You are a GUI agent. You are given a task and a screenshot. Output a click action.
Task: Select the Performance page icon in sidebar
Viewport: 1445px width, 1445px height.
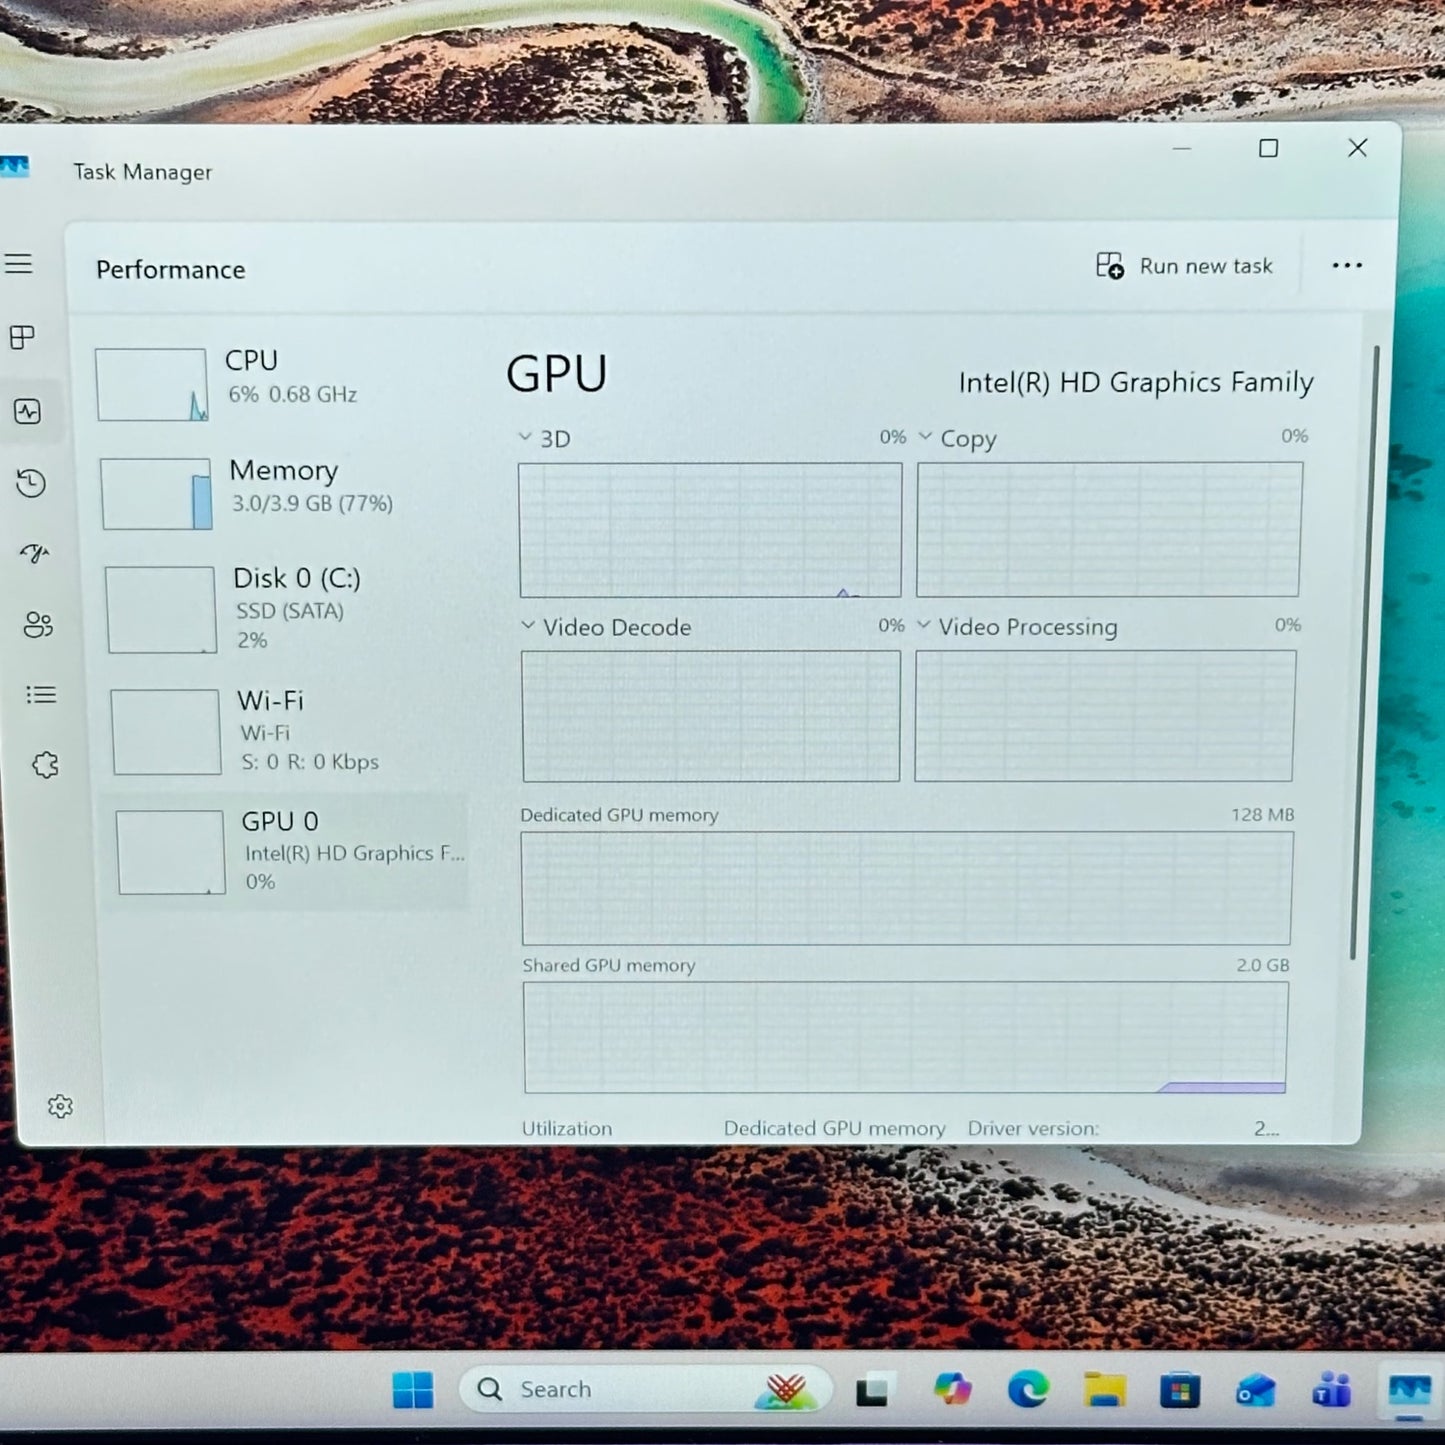pyautogui.click(x=28, y=411)
